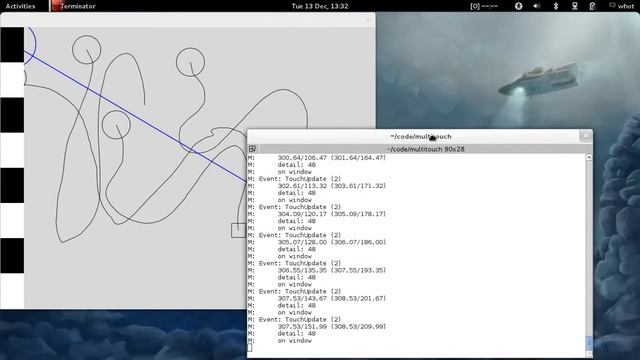Viewport: 640px width, 360px height.
Task: Click the battery status icon beside whot
Action: click(593, 6)
